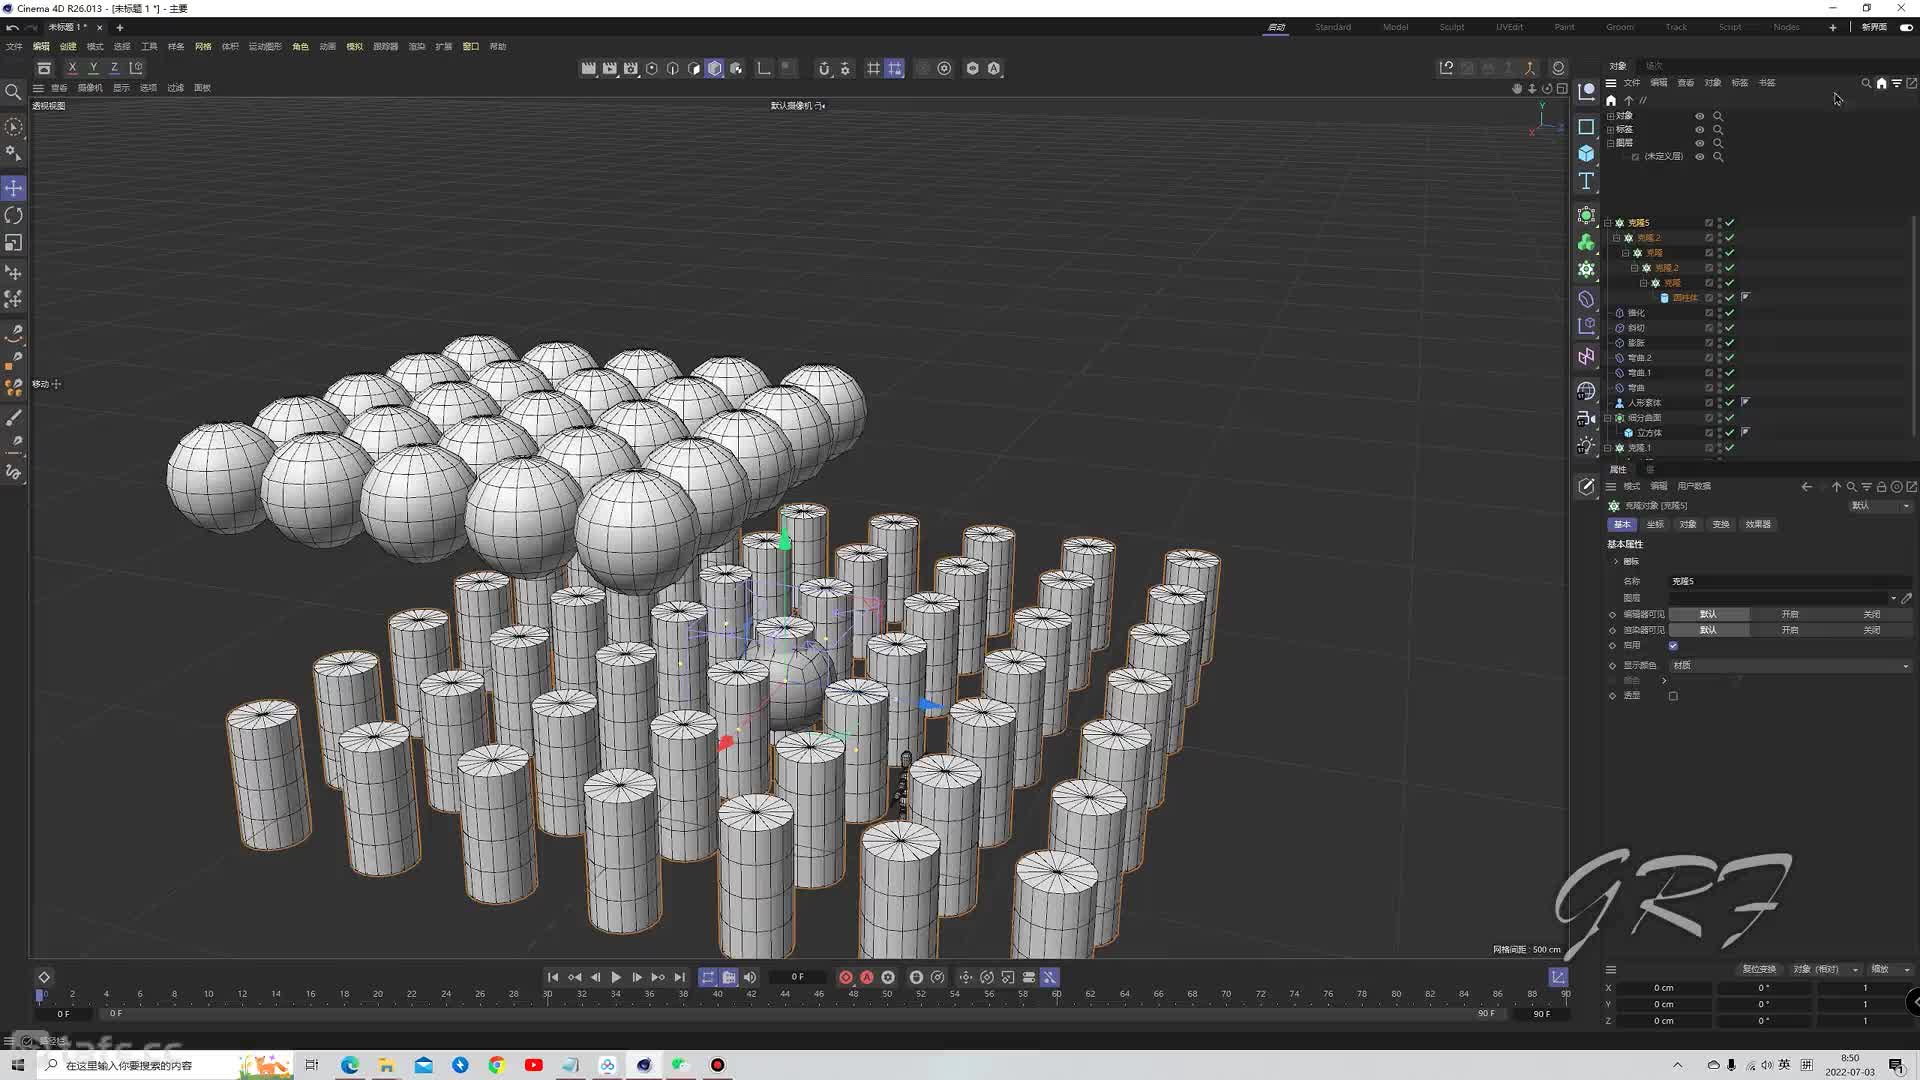Screen dimensions: 1920x1080
Task: Check the 透显 checkbox in attributes
Action: 1673,696
